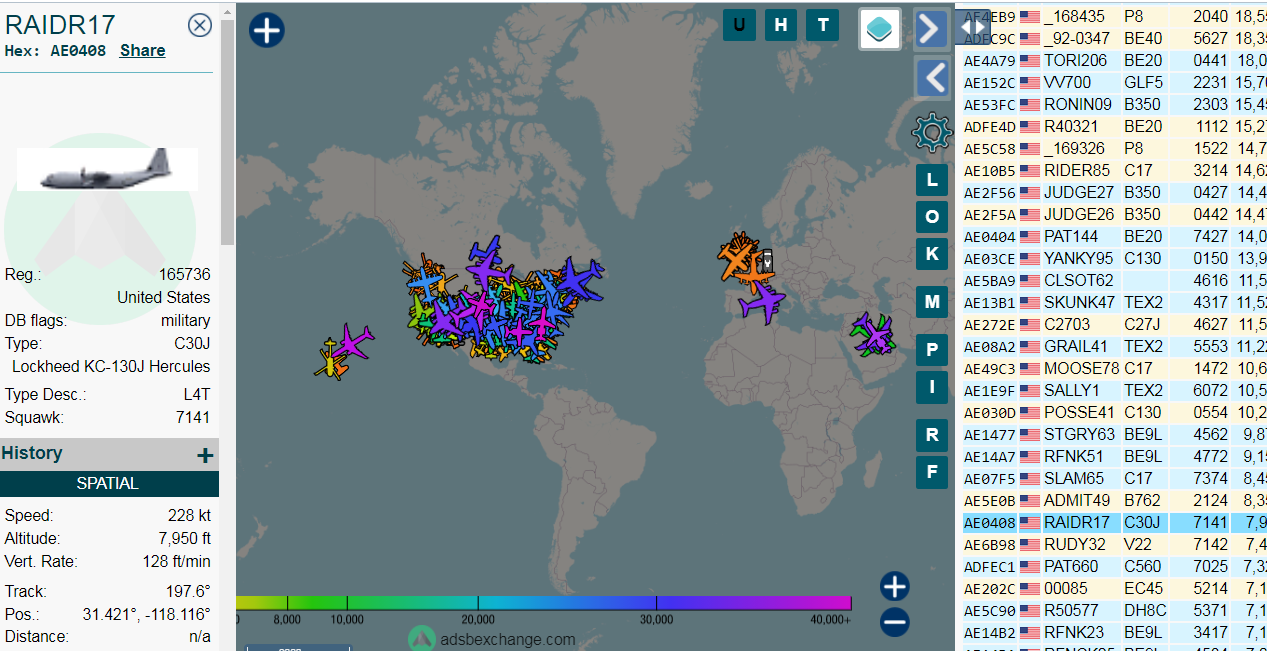Open map settings gear
Image resolution: width=1267 pixels, height=651 pixels.
pyautogui.click(x=931, y=131)
